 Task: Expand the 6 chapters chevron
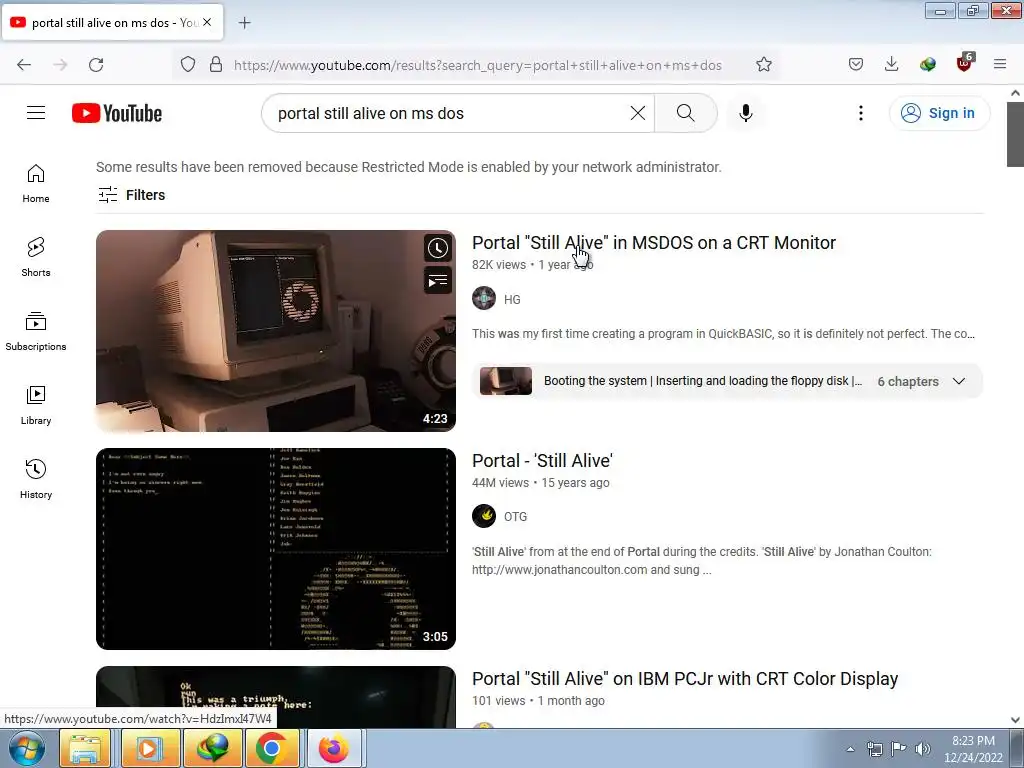pyautogui.click(x=959, y=381)
